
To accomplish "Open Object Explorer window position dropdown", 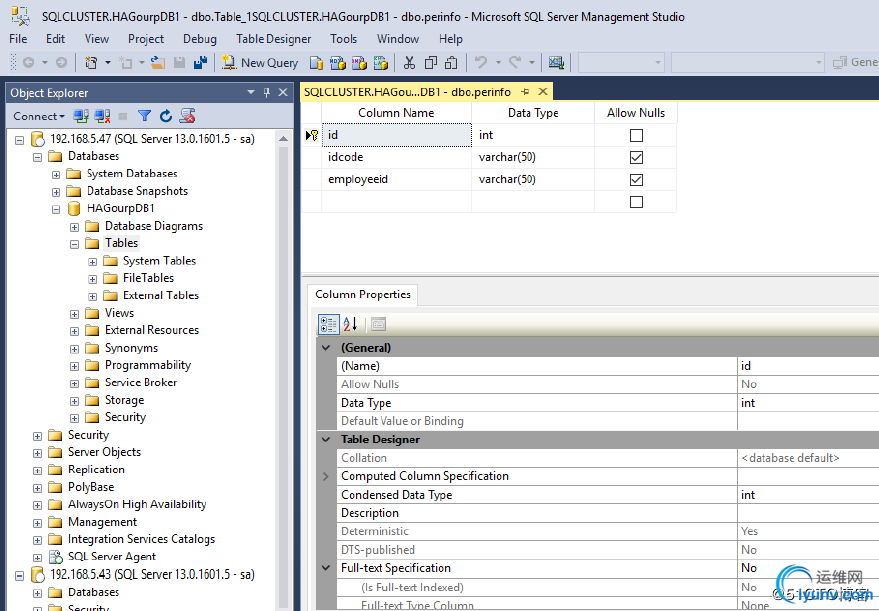I will (251, 92).
